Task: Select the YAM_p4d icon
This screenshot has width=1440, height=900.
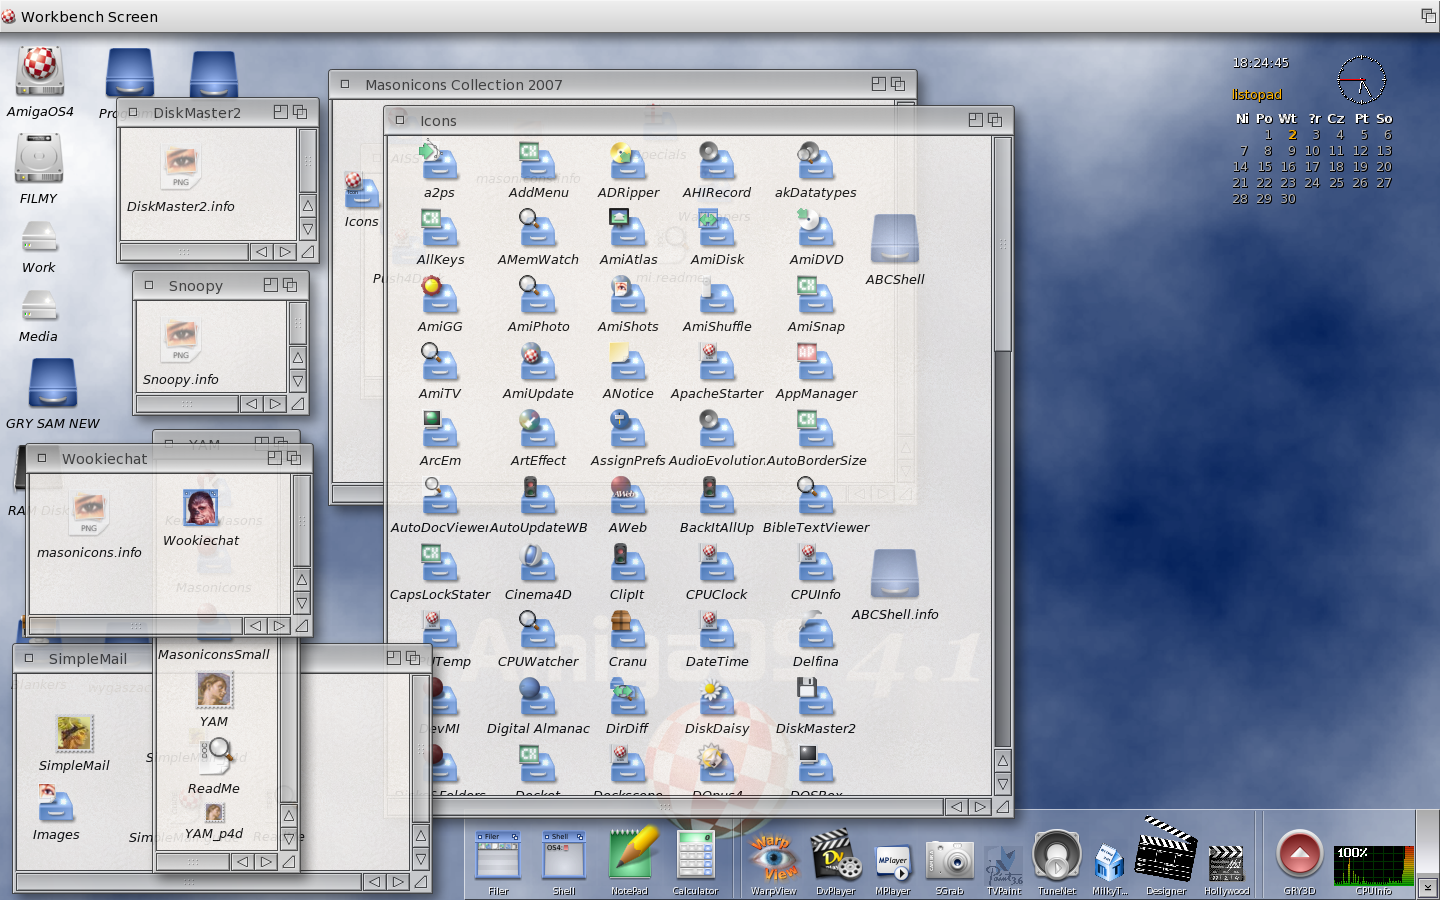Action: (x=214, y=813)
